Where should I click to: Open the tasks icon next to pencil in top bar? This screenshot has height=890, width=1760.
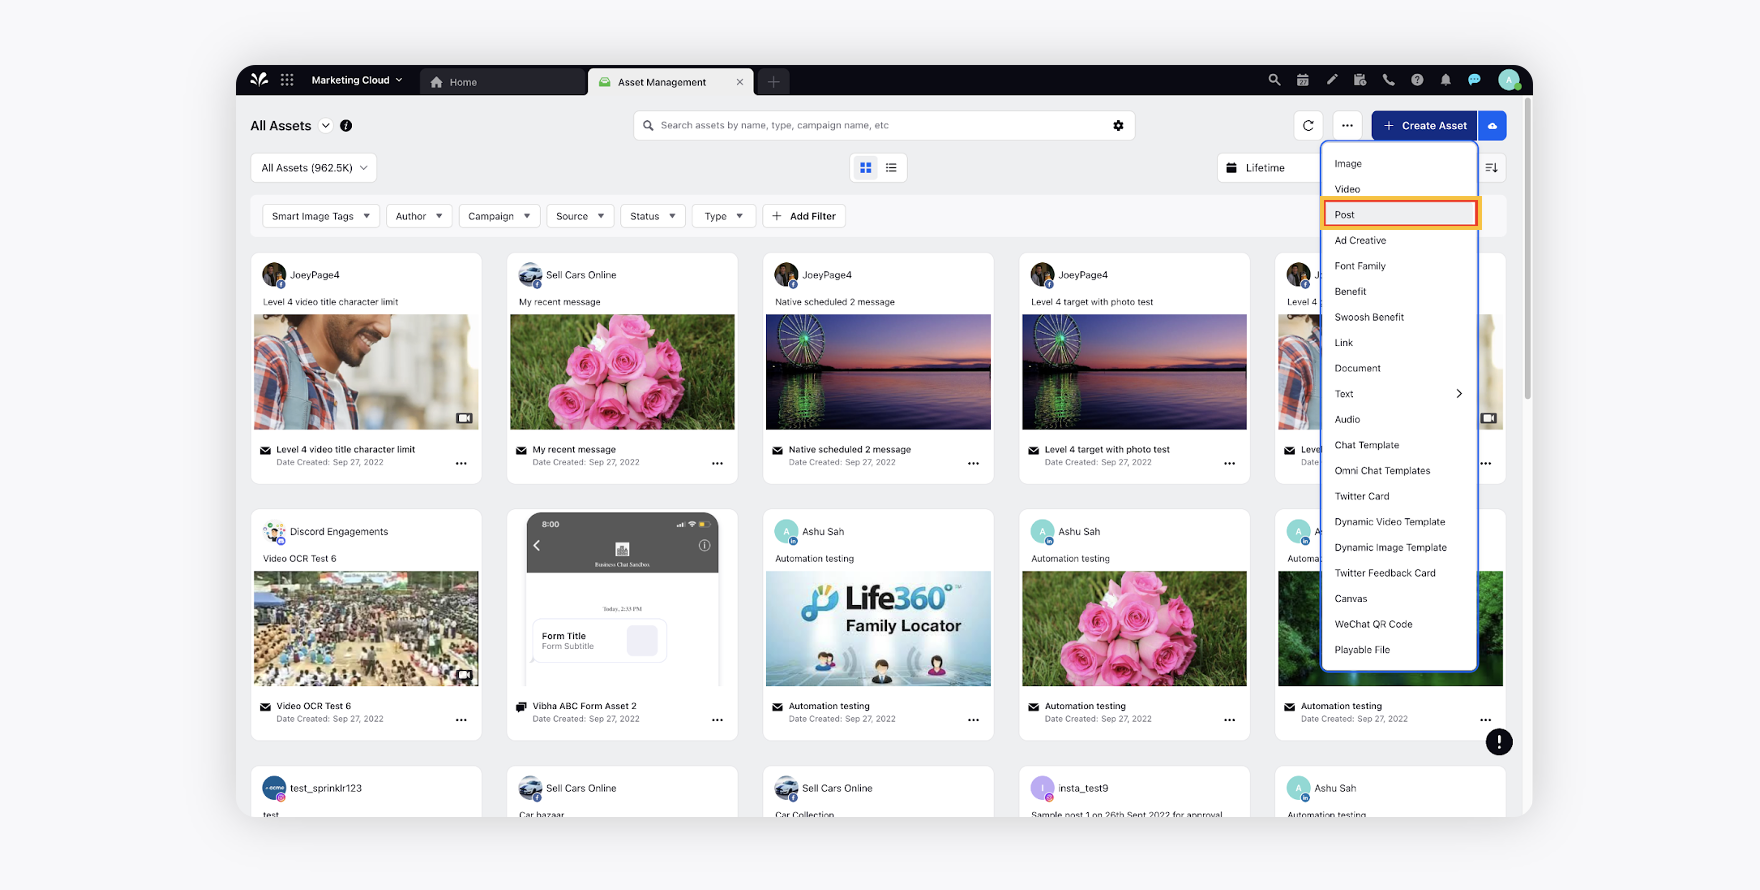click(x=1360, y=80)
